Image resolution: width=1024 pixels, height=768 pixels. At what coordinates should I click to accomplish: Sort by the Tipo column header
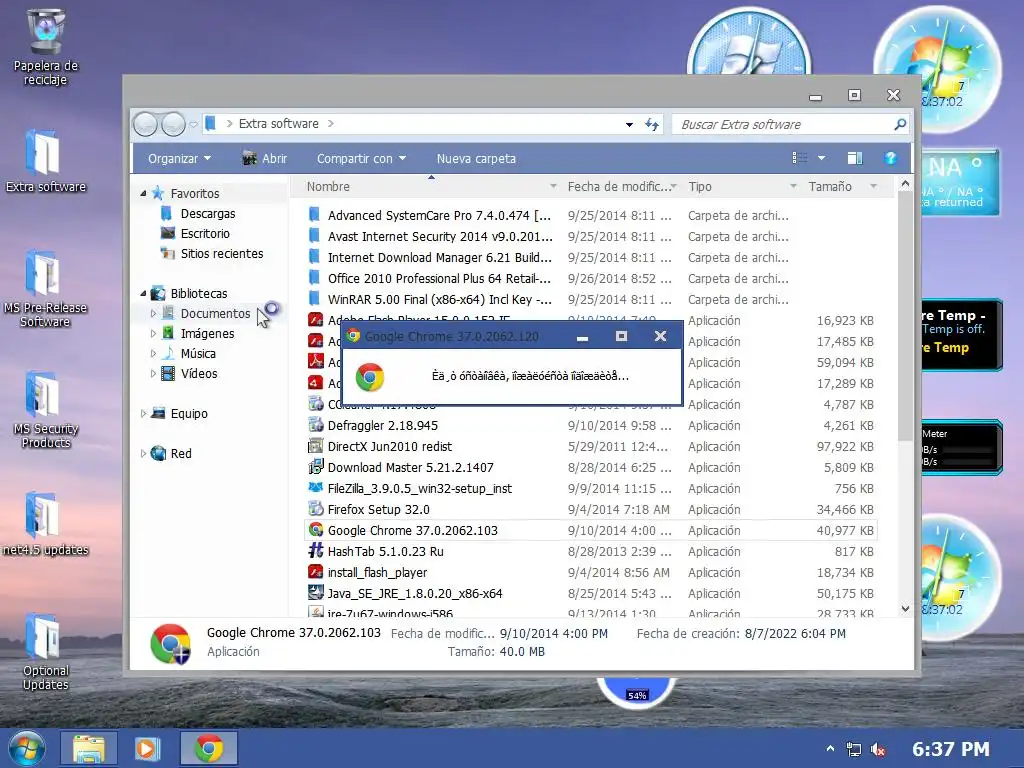click(x=700, y=187)
